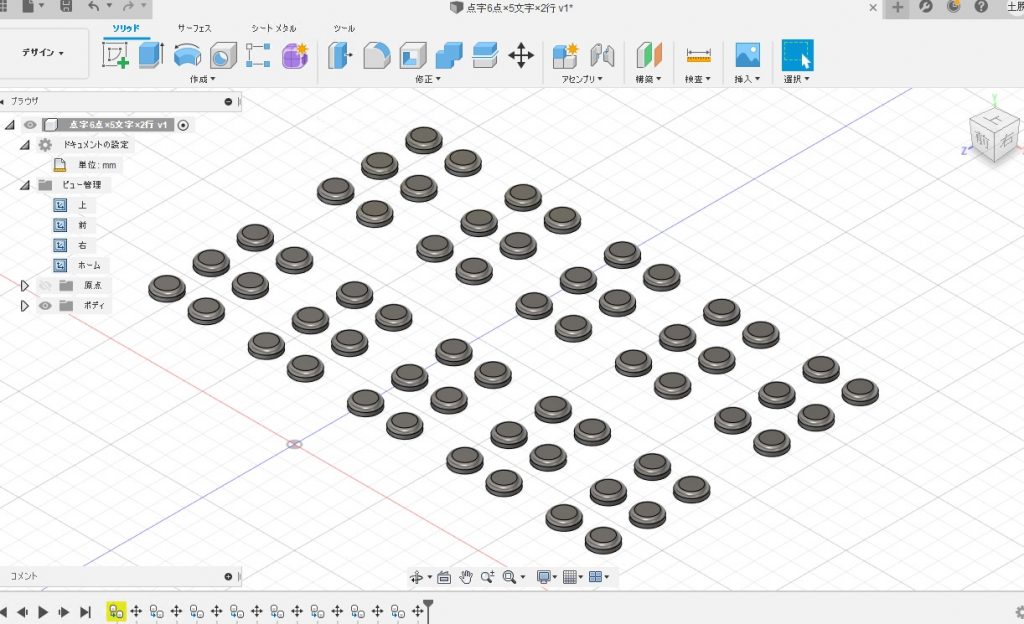
Task: Open the 作成 dropdown menu
Action: point(202,79)
